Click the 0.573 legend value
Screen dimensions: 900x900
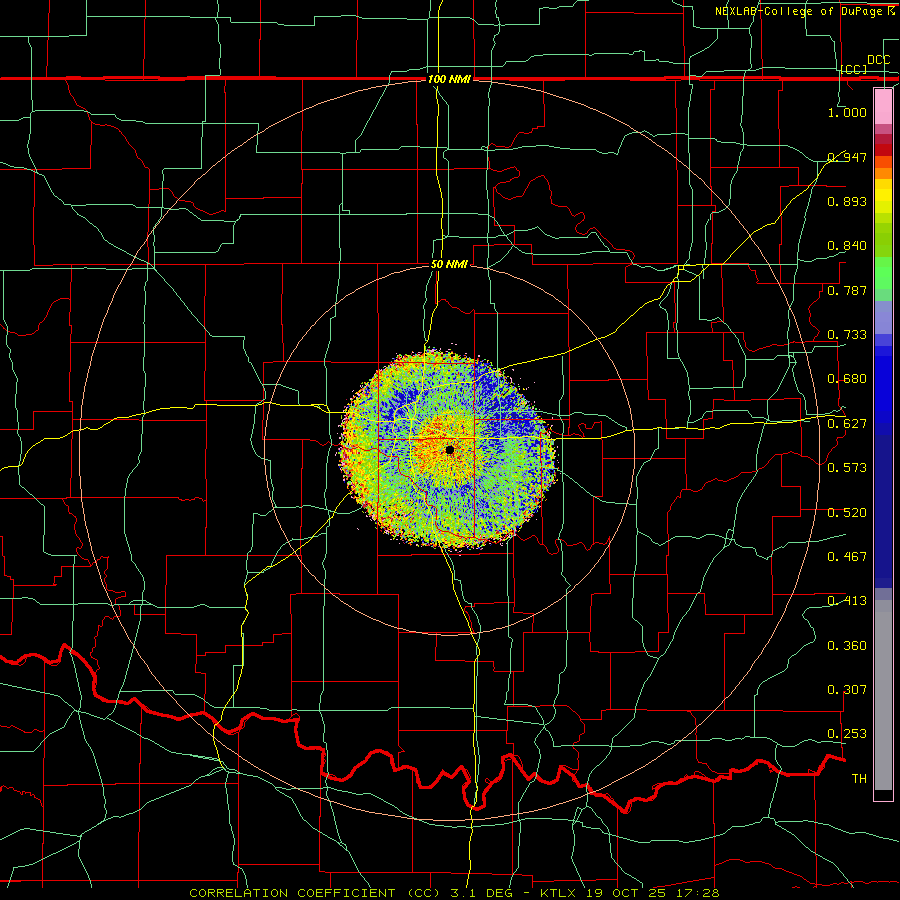coord(847,468)
